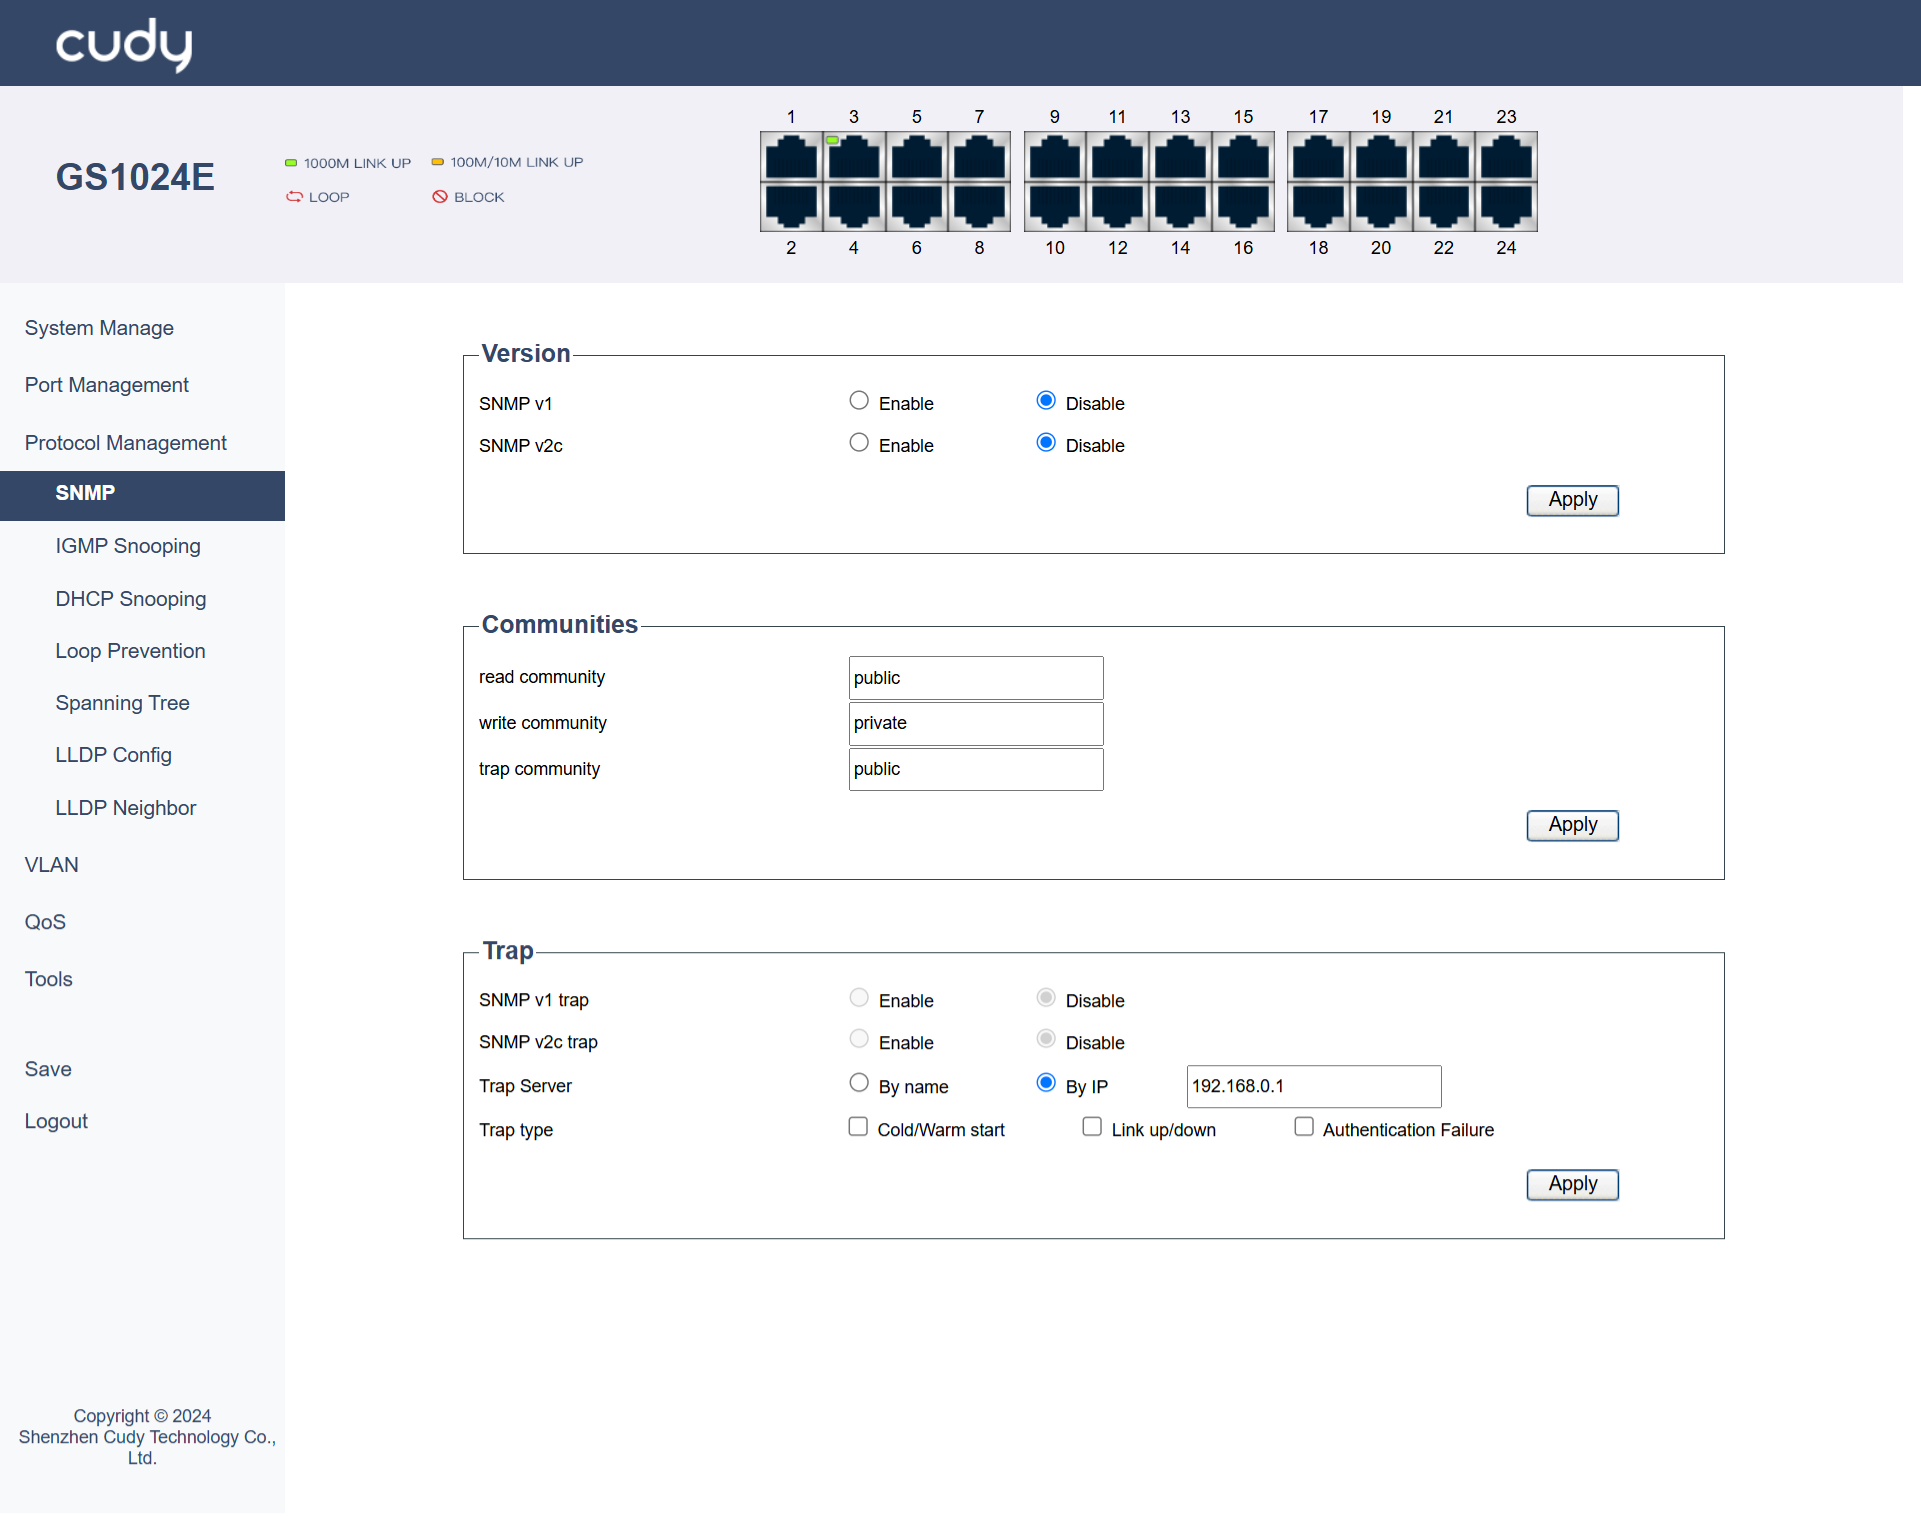Click port 6 icon in switch panel
The height and width of the screenshot is (1516, 1921).
pyautogui.click(x=917, y=206)
